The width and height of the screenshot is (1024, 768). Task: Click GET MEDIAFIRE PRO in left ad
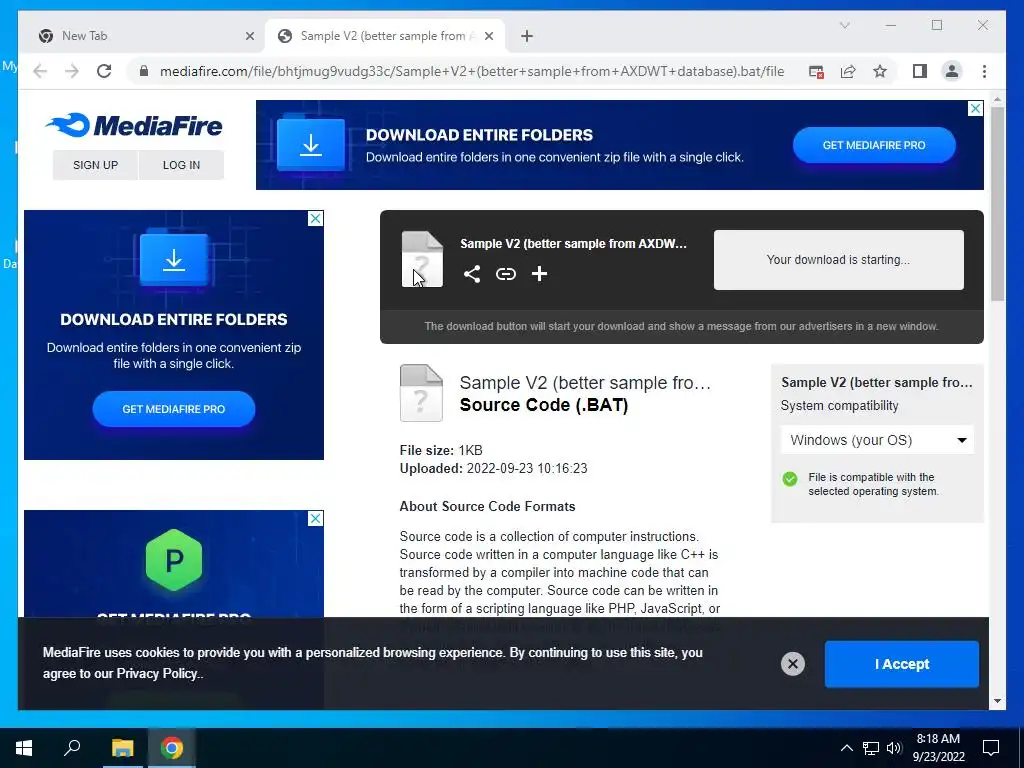[x=174, y=409]
